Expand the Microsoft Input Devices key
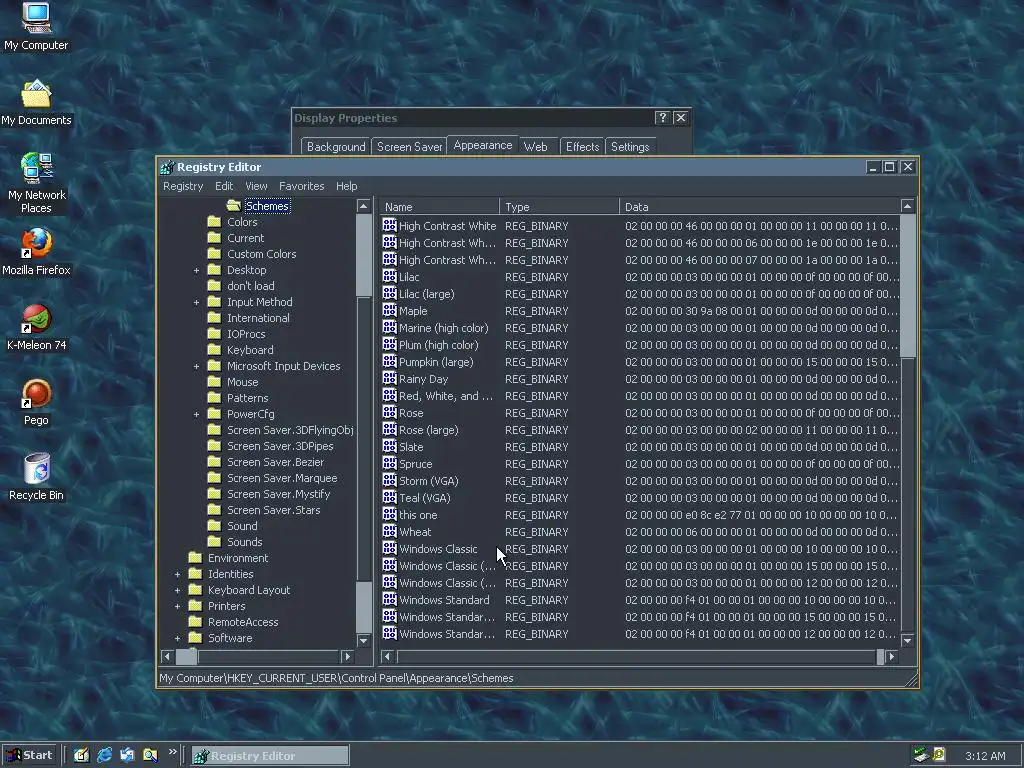 click(197, 366)
